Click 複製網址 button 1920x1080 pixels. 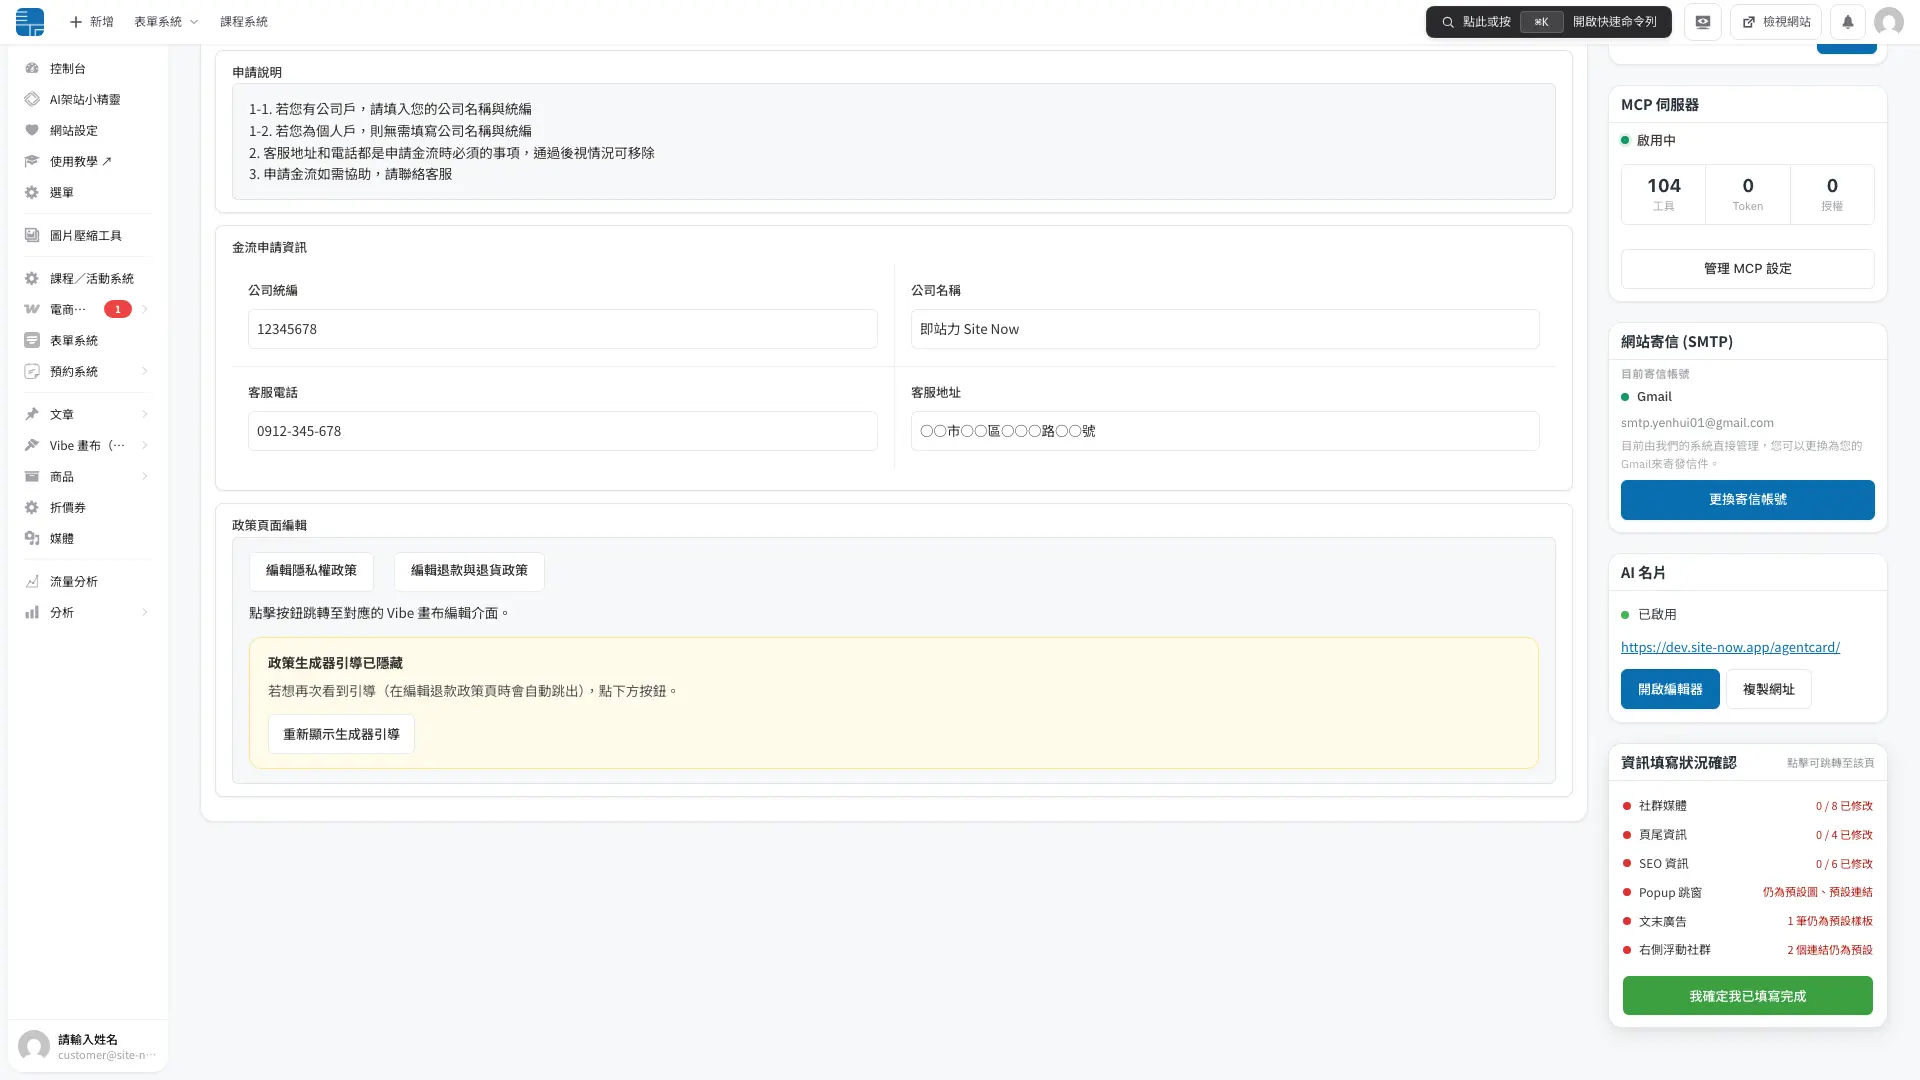coord(1768,690)
